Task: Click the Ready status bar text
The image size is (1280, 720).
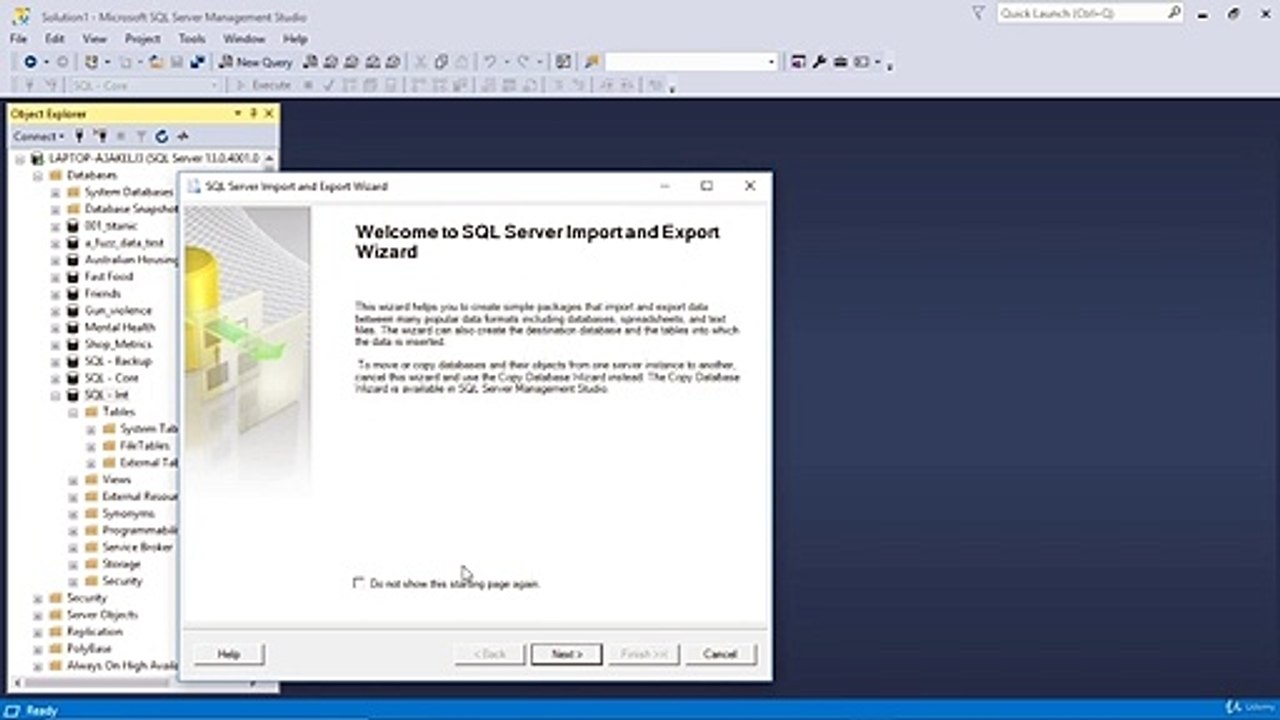Action: pos(42,710)
